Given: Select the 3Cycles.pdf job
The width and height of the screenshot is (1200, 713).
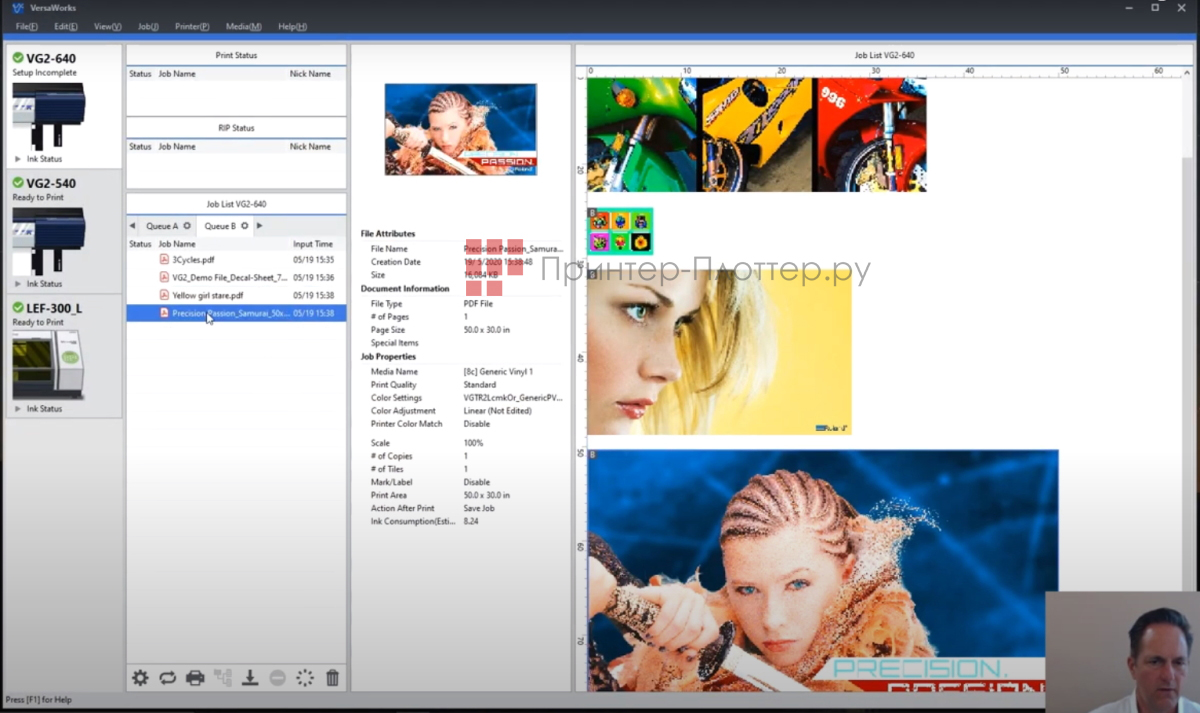Looking at the screenshot, I should click(x=193, y=260).
